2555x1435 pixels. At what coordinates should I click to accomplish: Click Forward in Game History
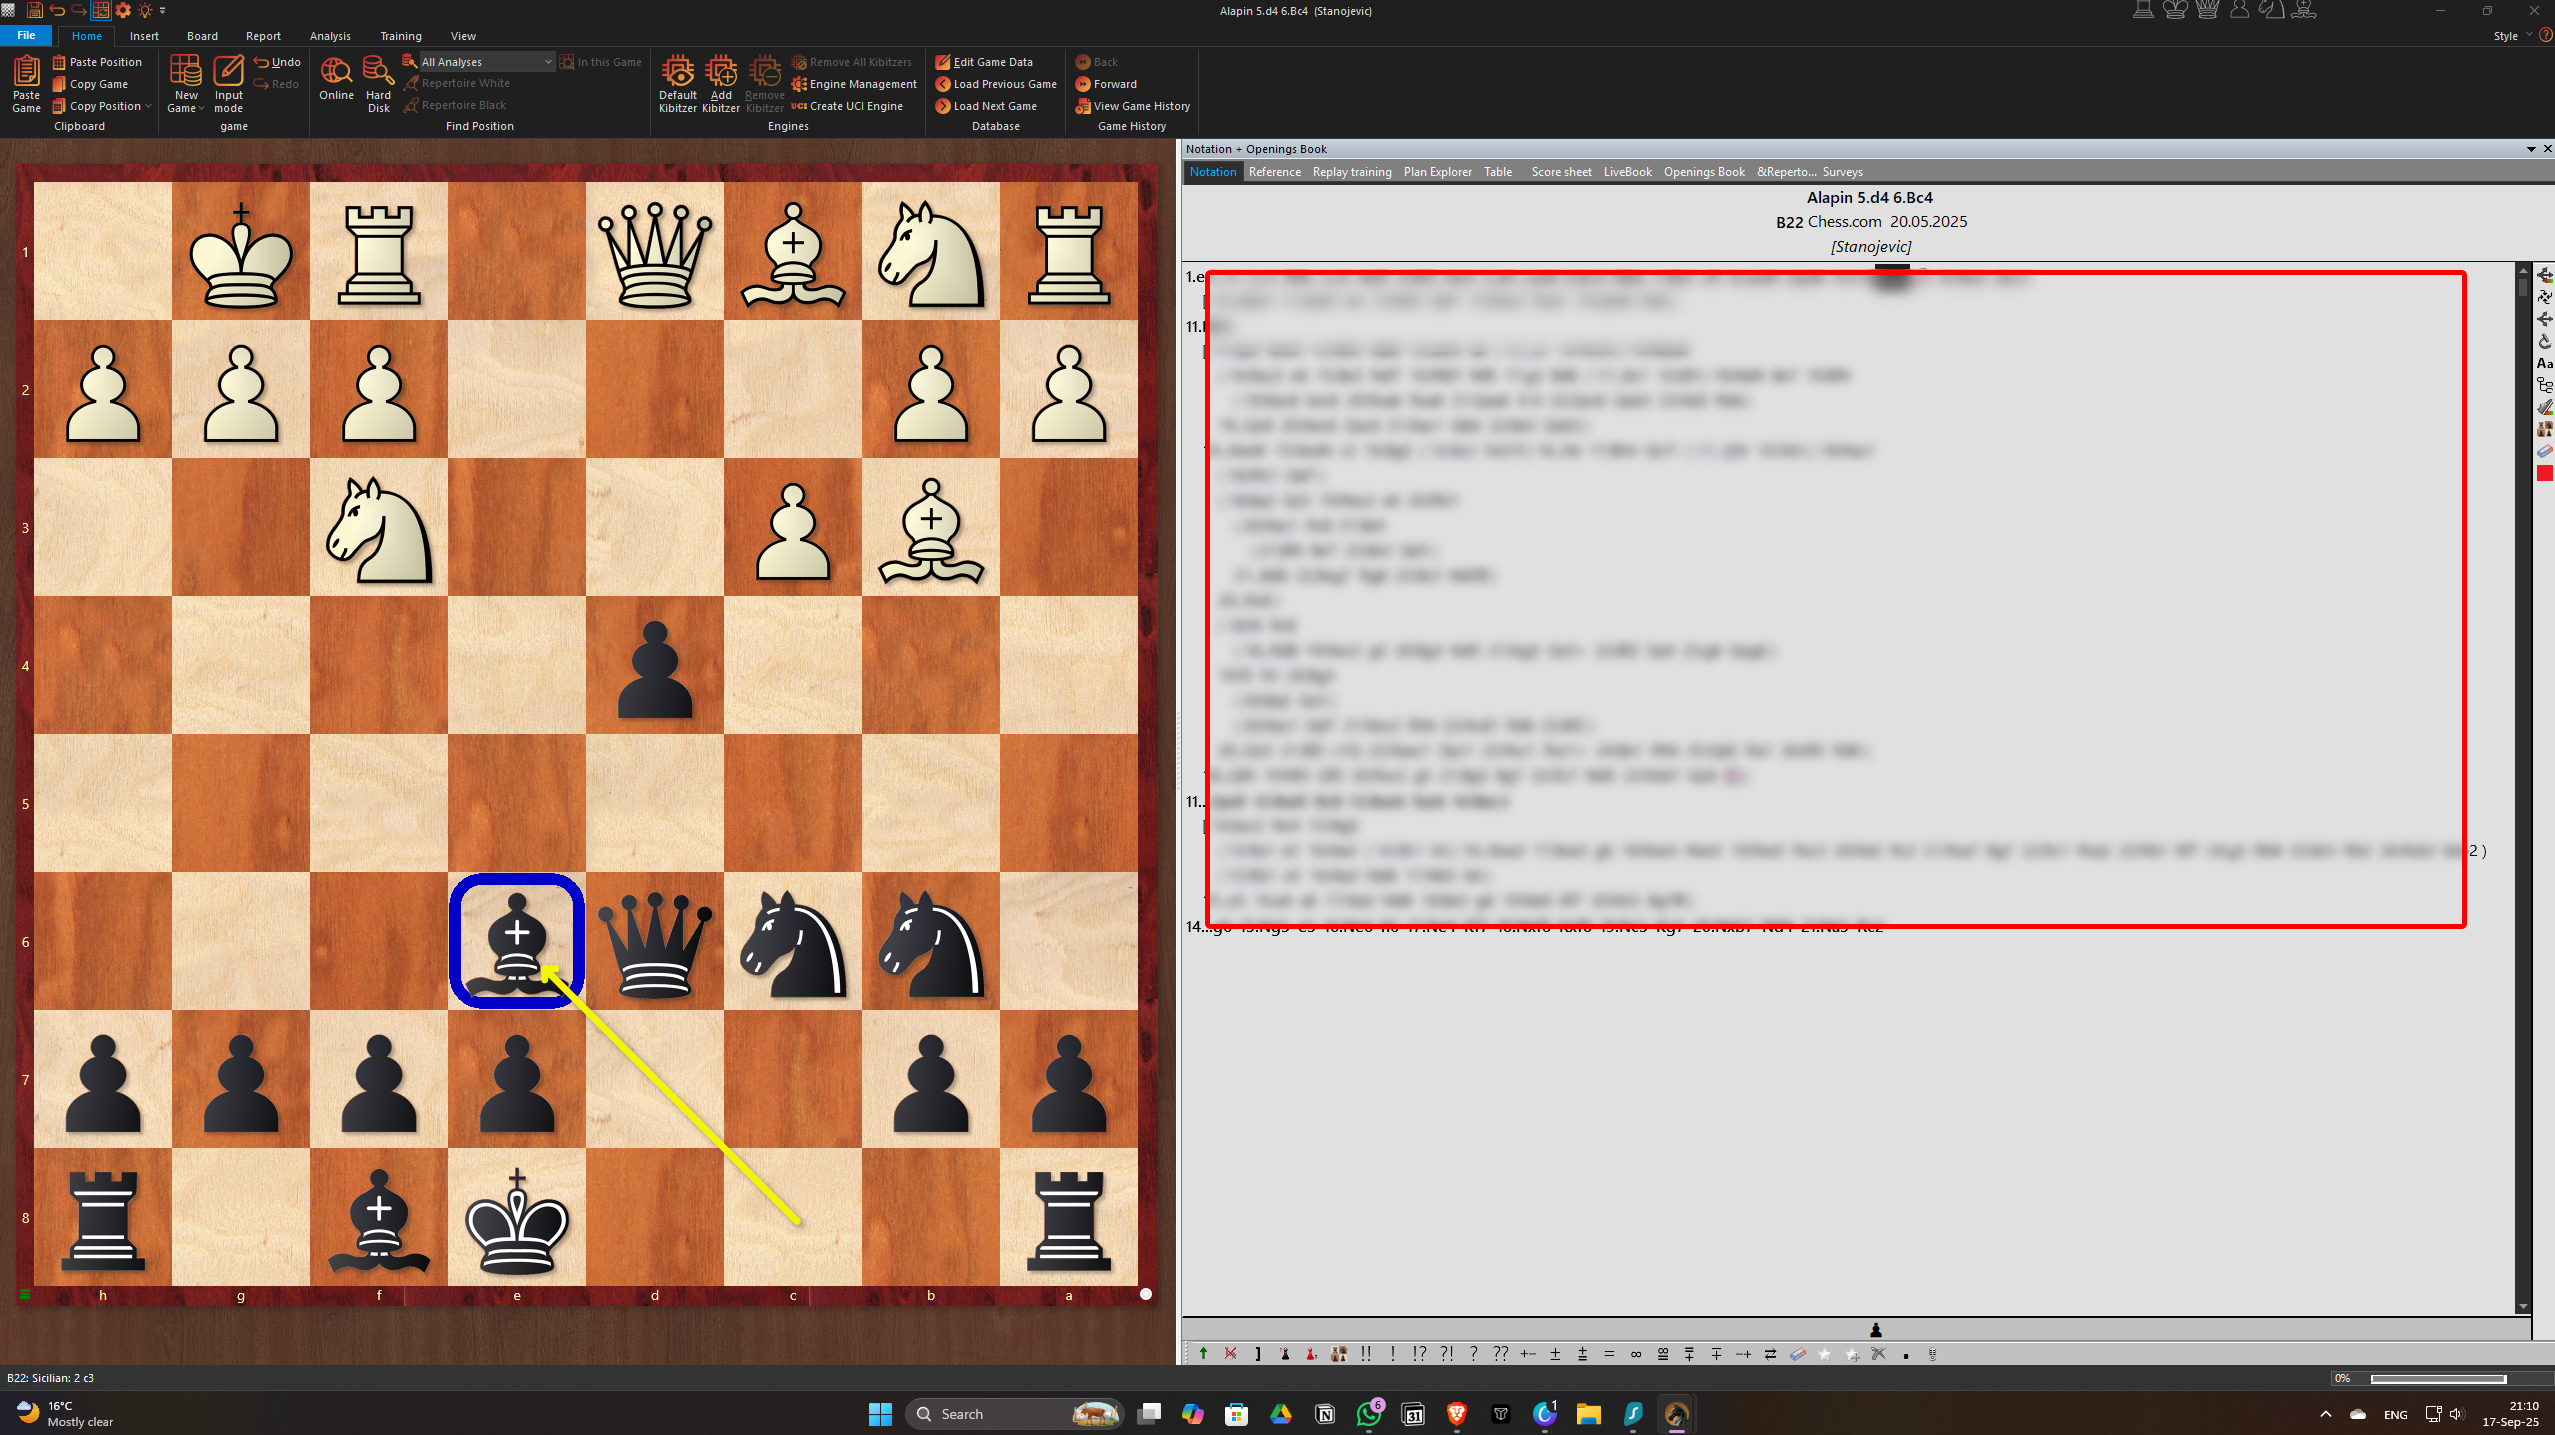click(1106, 84)
